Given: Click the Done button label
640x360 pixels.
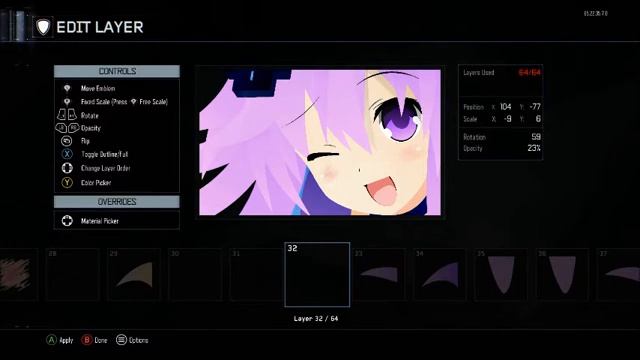Looking at the screenshot, I should click(101, 340).
